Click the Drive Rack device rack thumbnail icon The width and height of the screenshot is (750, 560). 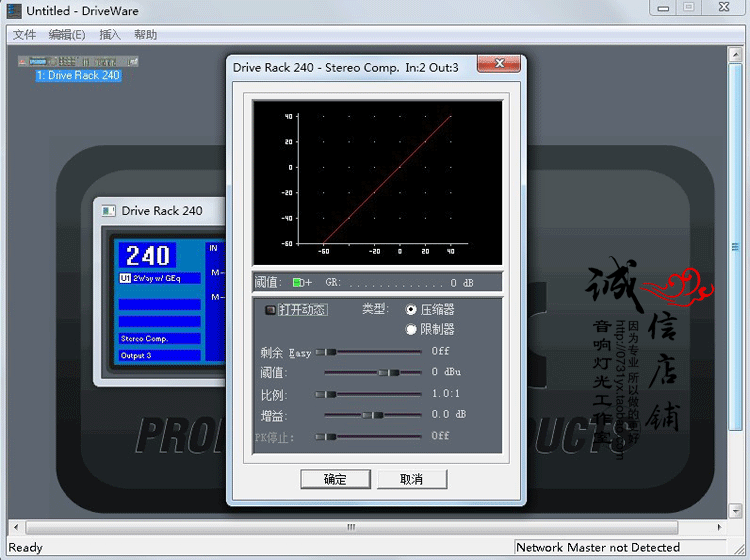pyautogui.click(x=78, y=61)
